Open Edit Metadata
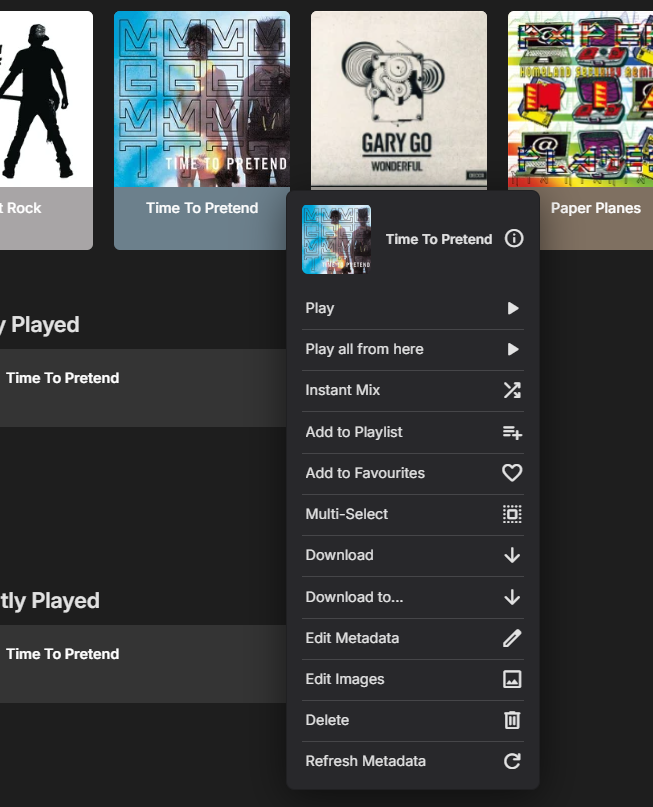653x807 pixels. [413, 638]
